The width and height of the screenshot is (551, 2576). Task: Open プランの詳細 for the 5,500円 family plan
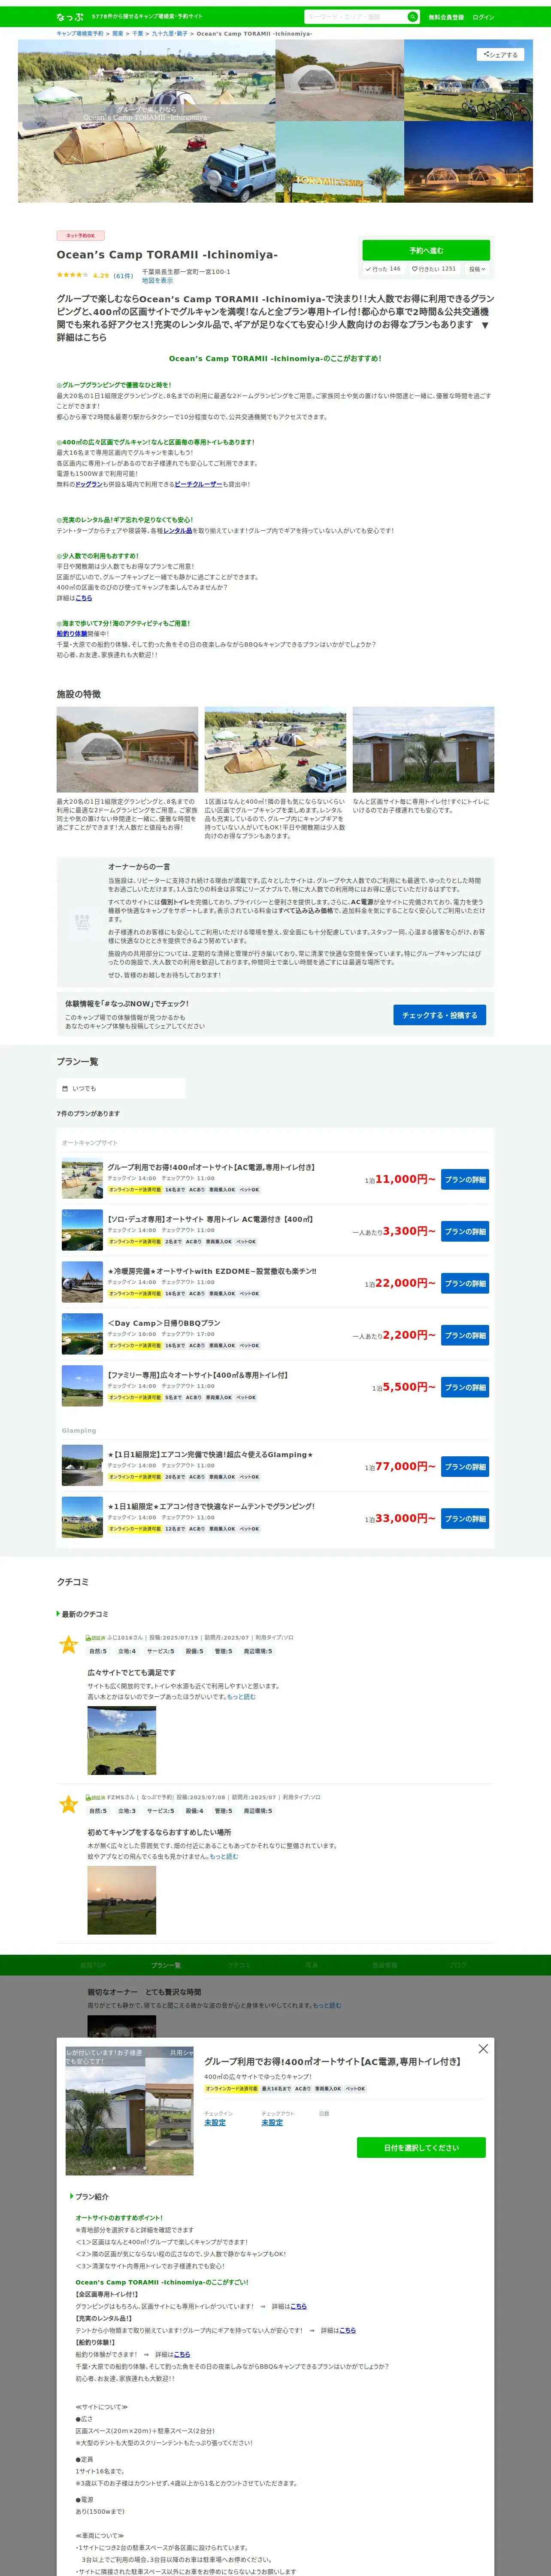[x=465, y=1388]
